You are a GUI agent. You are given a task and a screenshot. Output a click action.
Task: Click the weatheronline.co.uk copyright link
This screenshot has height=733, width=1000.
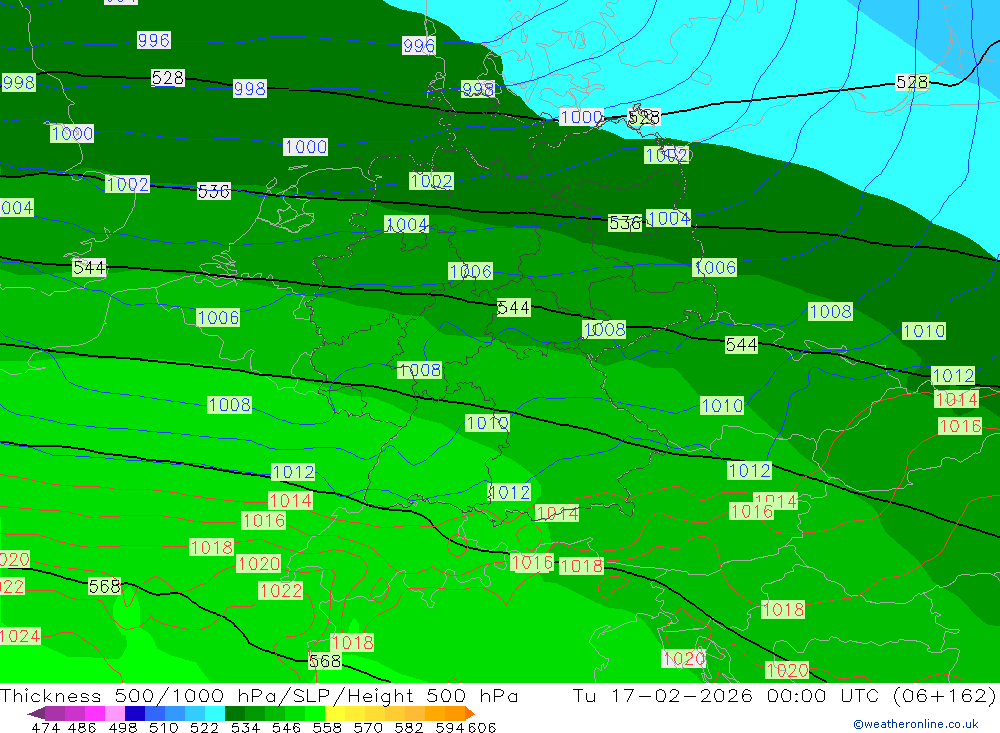coord(915,724)
